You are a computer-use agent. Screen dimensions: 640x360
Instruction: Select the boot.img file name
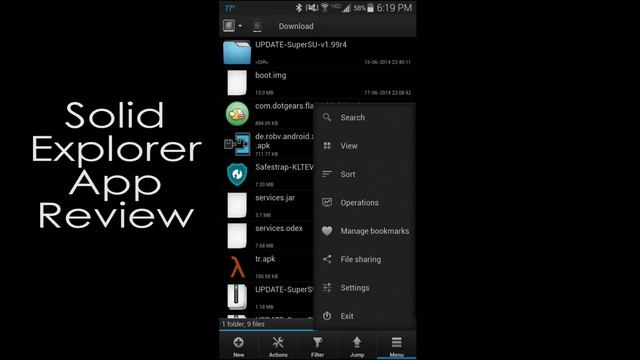pos(271,75)
